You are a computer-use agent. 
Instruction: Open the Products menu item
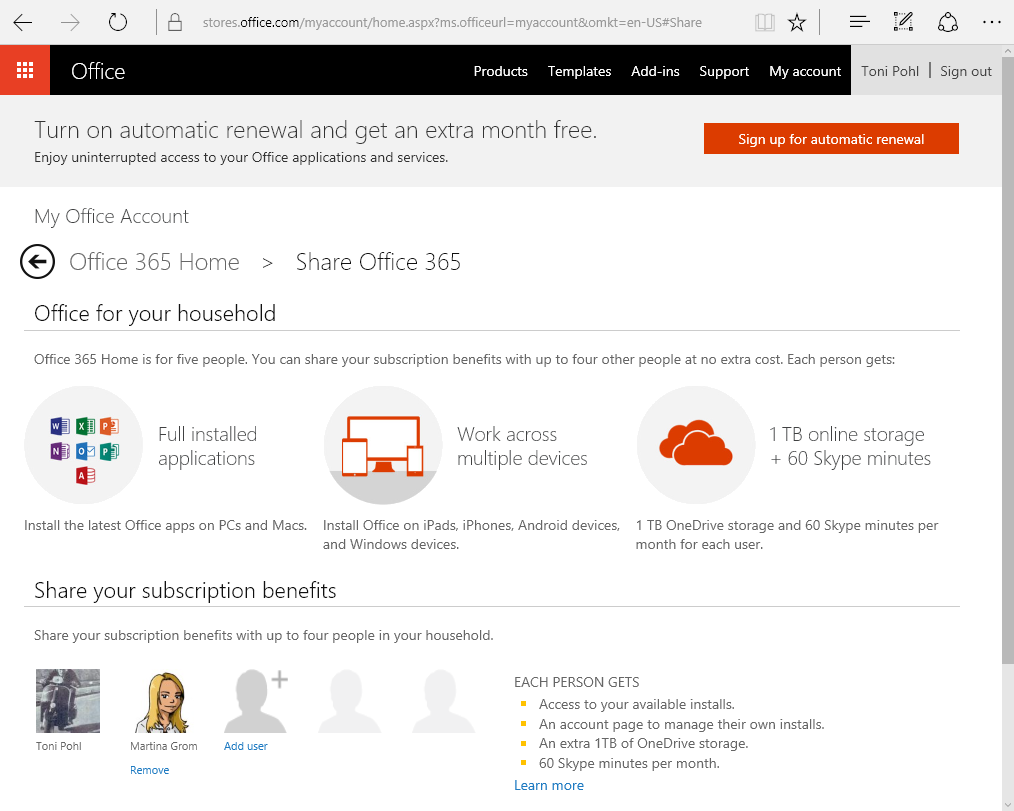pos(500,71)
